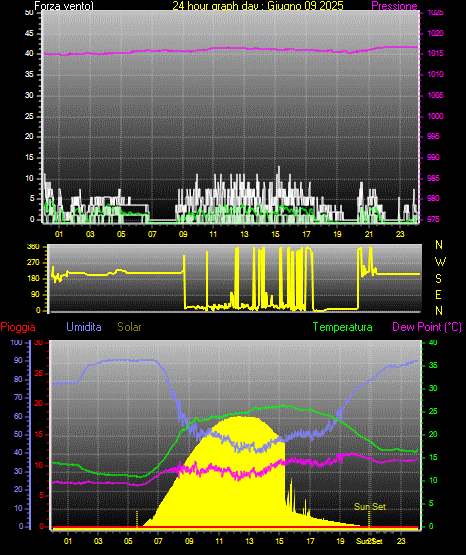Click the 'Forza vento' wind force title

64,6
